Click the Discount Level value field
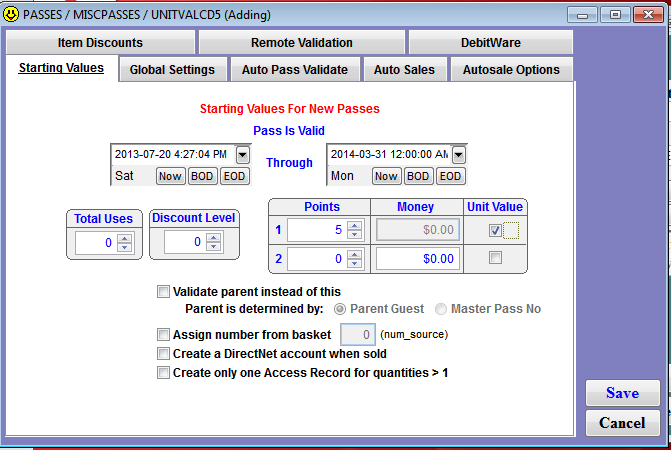 [x=185, y=242]
